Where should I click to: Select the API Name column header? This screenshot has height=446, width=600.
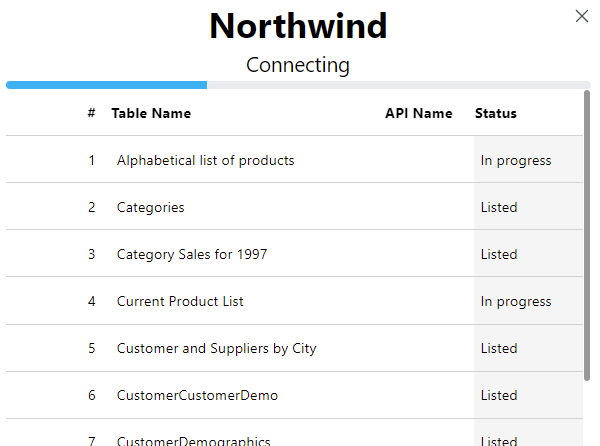[418, 113]
